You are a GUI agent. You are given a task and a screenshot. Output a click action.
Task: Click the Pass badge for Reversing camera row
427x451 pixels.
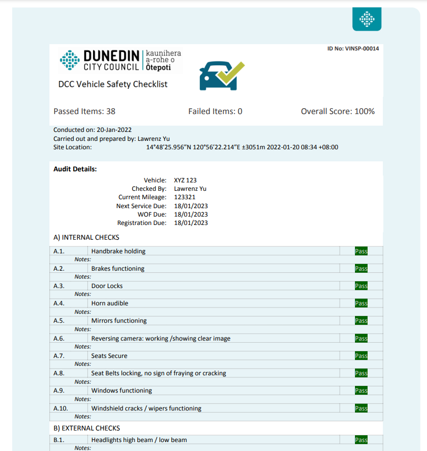[361, 338]
